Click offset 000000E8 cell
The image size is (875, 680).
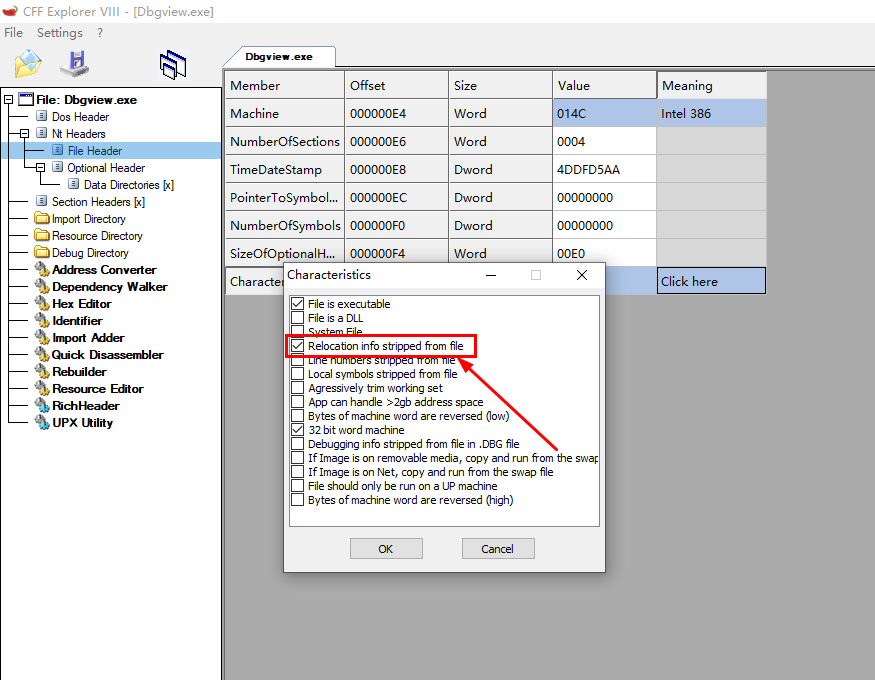point(397,169)
